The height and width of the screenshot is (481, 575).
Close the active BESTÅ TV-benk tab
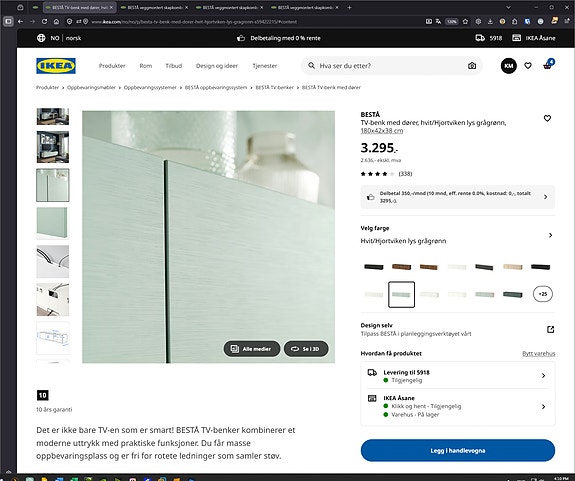111,7
